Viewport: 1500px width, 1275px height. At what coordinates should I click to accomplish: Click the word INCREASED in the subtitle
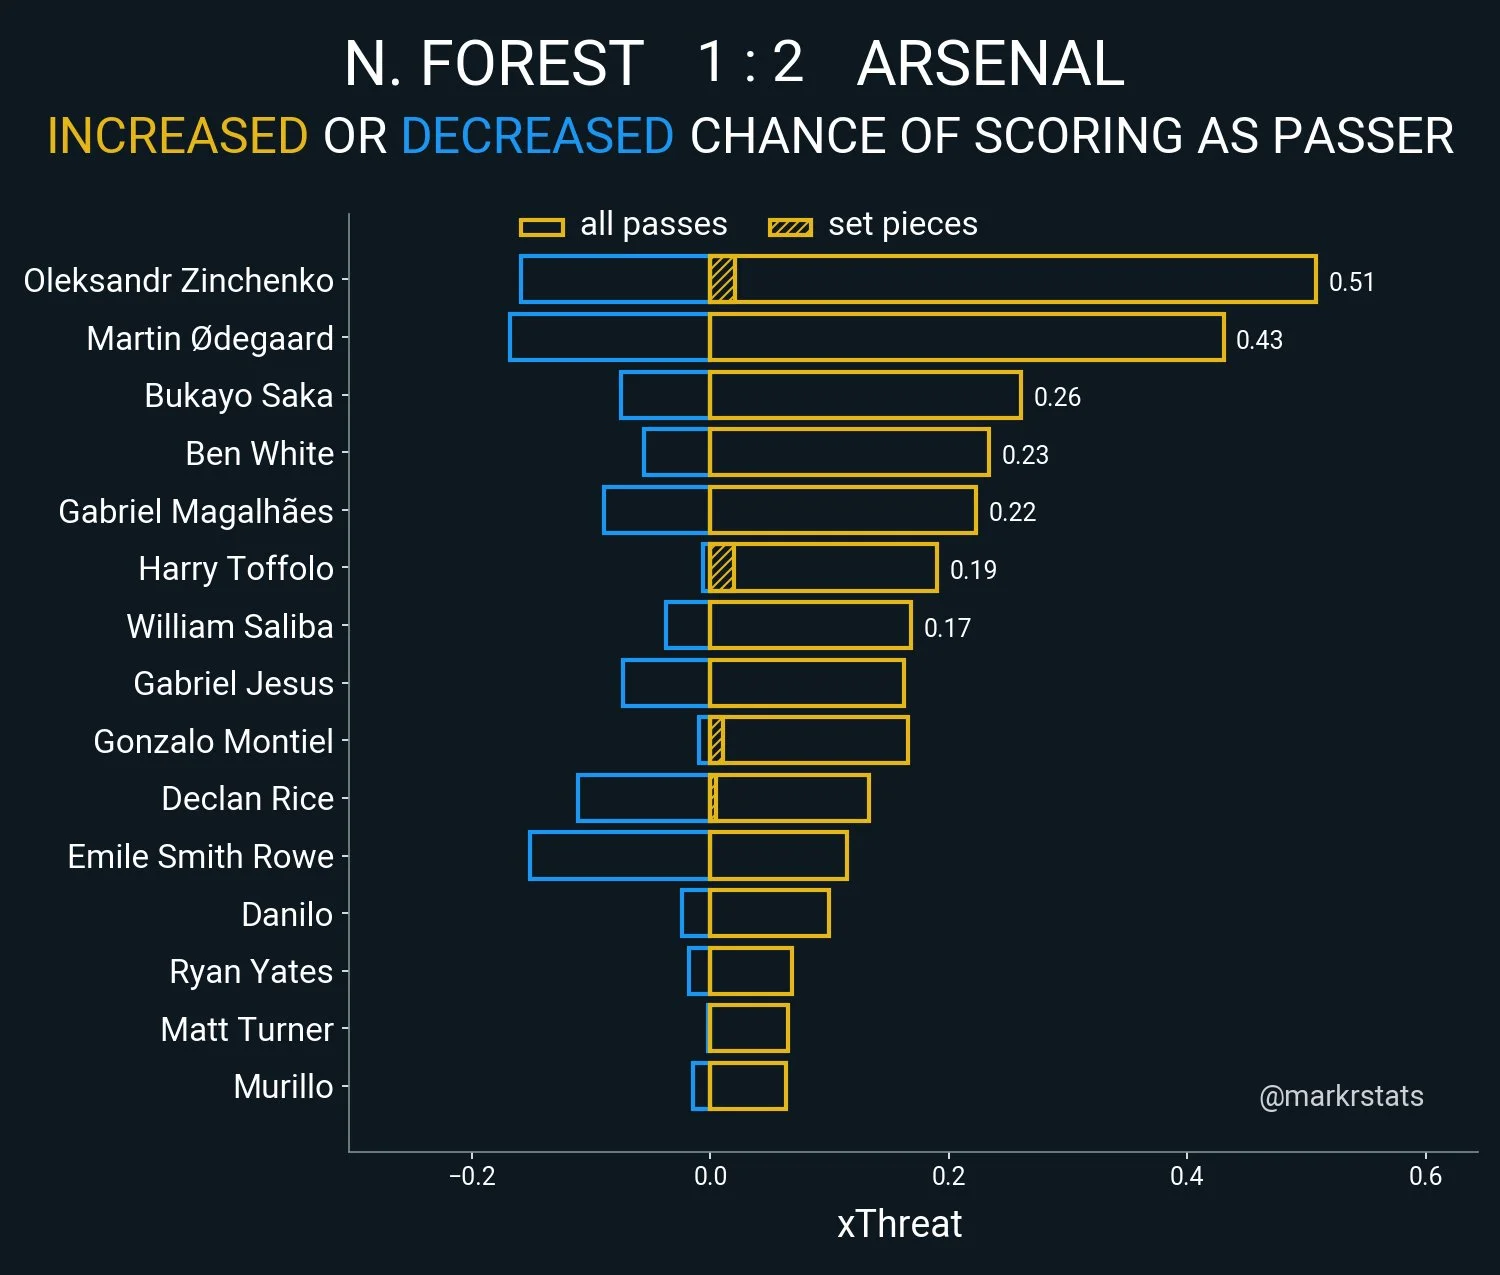pos(177,136)
